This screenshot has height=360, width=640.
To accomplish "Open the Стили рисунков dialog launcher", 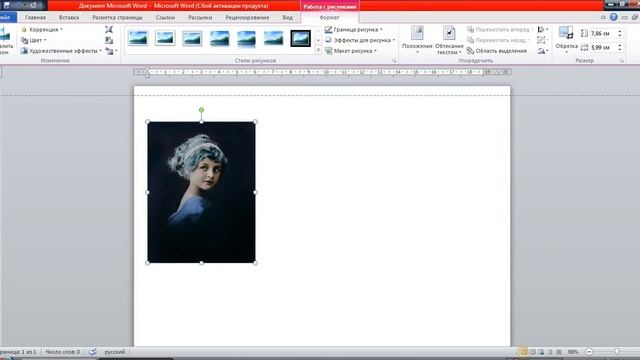I will (x=394, y=61).
